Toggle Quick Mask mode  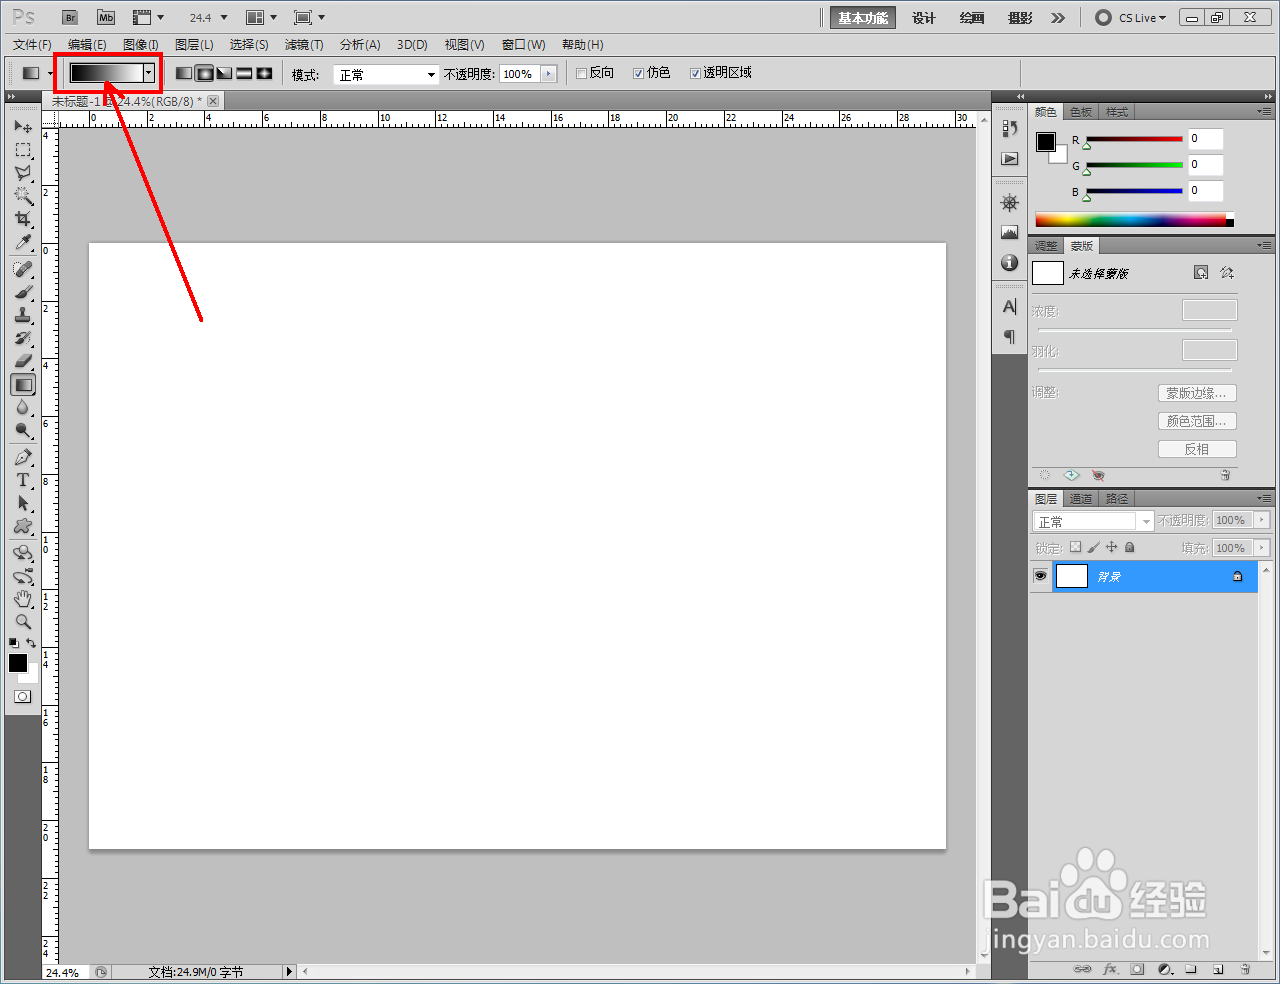pos(23,697)
